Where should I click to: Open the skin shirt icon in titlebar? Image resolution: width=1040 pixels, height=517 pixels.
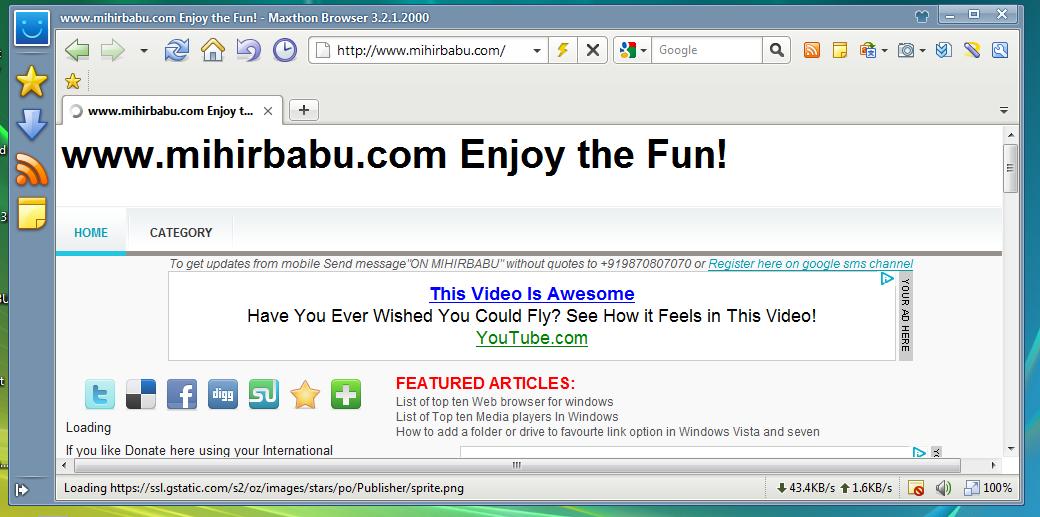[x=922, y=17]
